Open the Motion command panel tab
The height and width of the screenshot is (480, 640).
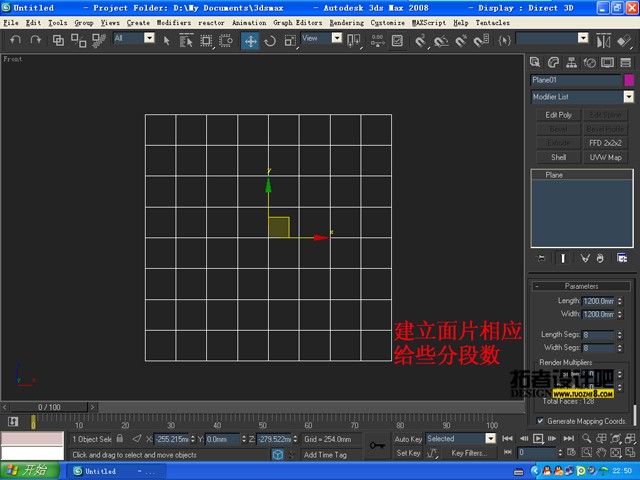589,62
